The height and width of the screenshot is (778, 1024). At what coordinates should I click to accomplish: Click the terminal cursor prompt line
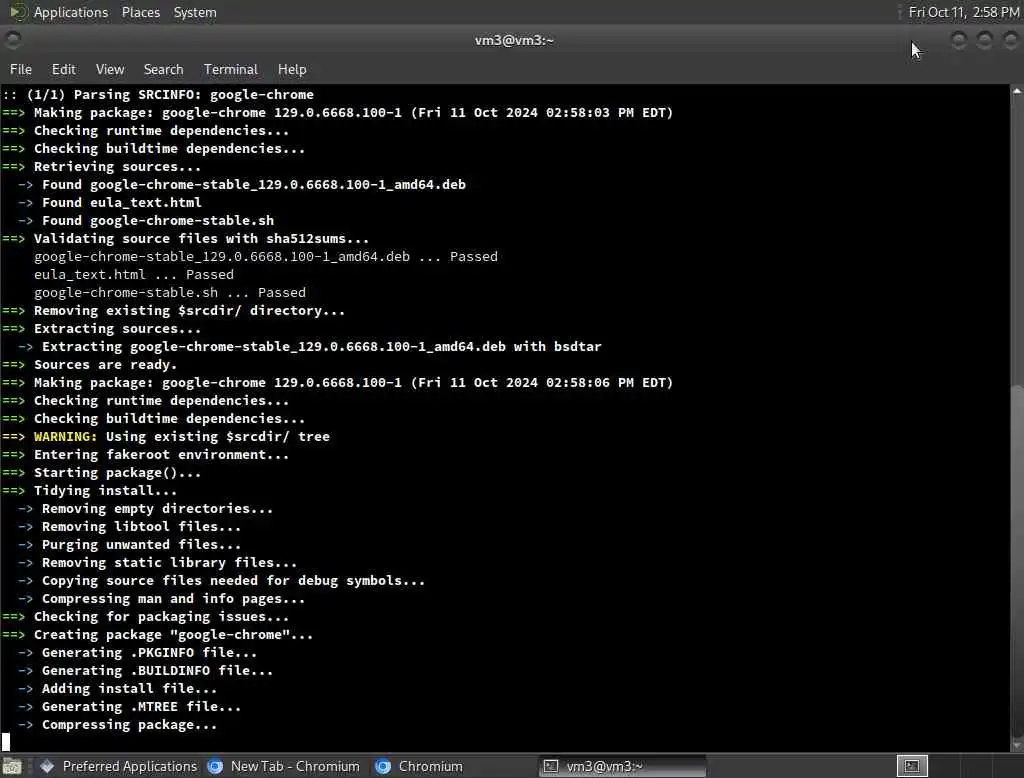(6, 742)
